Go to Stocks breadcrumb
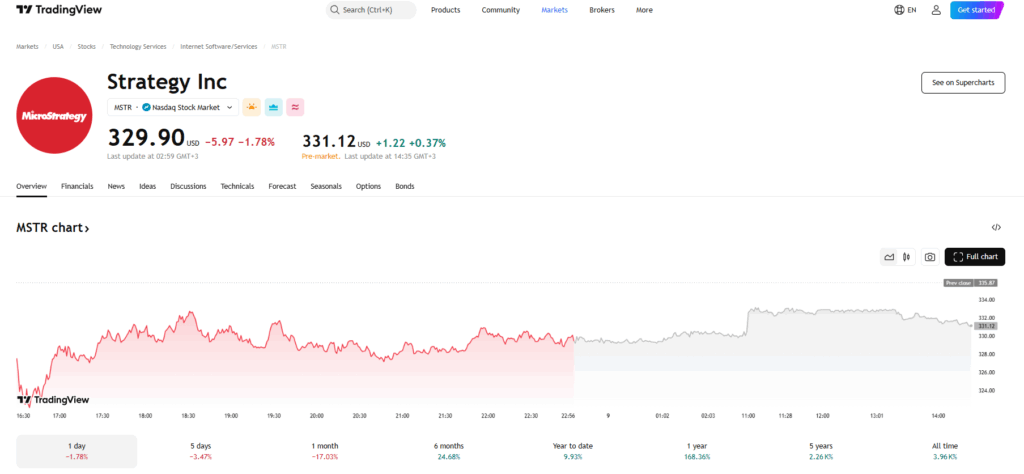The image size is (1024, 474). [x=86, y=46]
